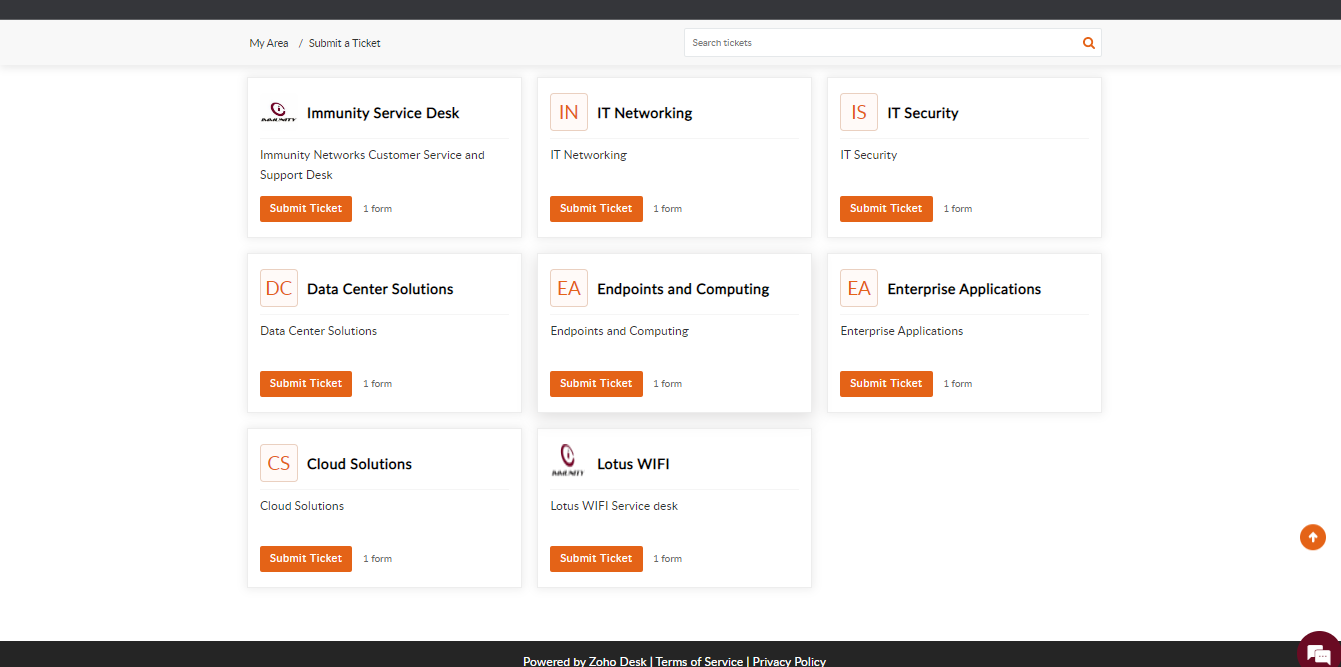Screen dimensions: 1341x667
Task: Click the Immunity Service Desk logo
Action: (x=278, y=112)
